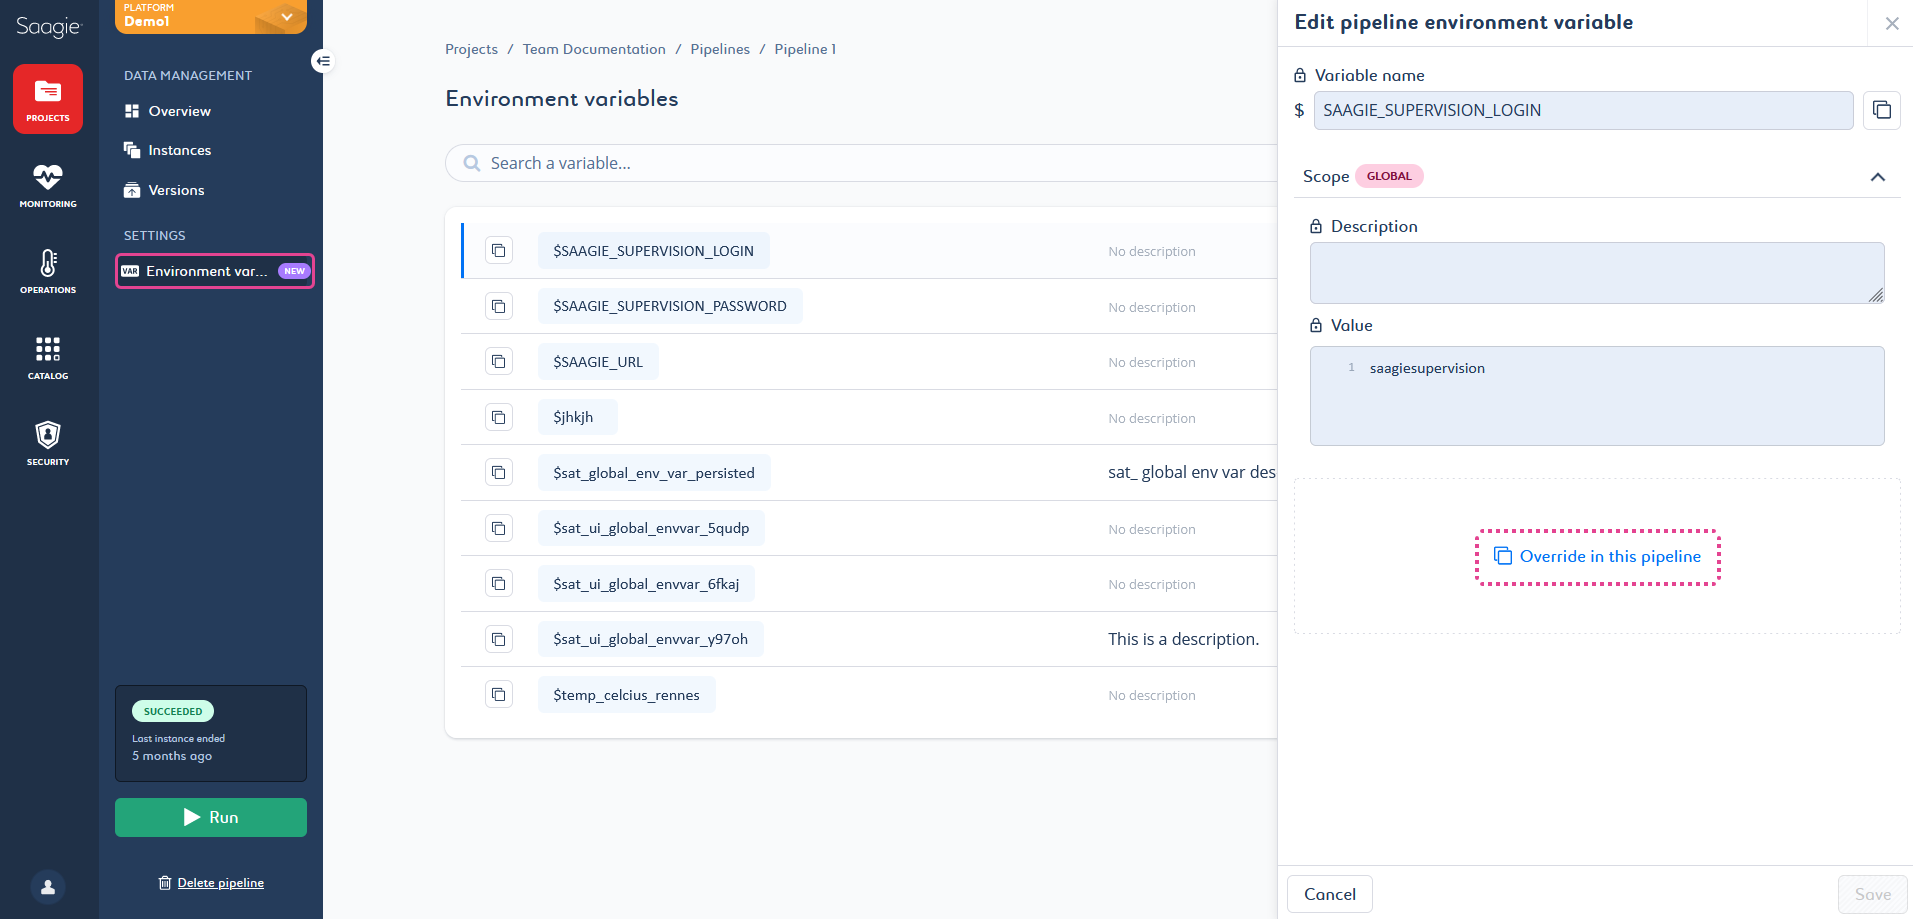This screenshot has width=1913, height=919.
Task: Select $sat_ui_global_envvar_y97oh variable
Action: (x=650, y=639)
